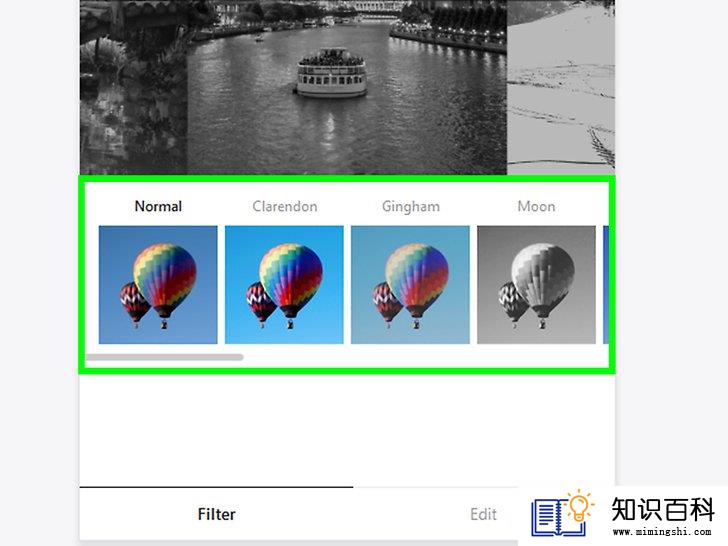Image resolution: width=728 pixels, height=546 pixels.
Task: Click the snowy image right of preview
Action: coord(561,87)
